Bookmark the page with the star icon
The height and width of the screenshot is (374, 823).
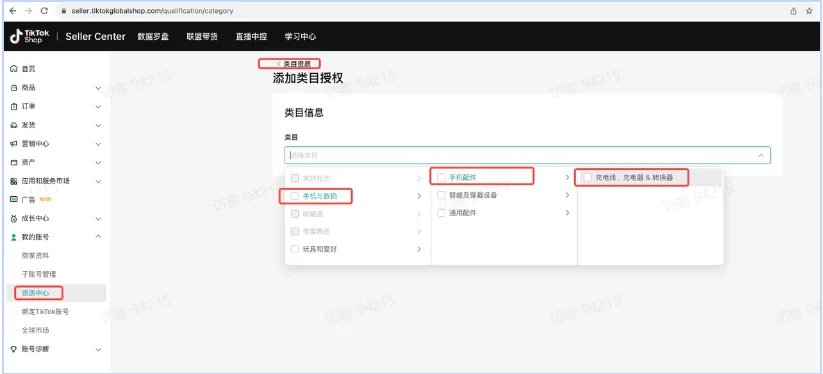pos(809,10)
